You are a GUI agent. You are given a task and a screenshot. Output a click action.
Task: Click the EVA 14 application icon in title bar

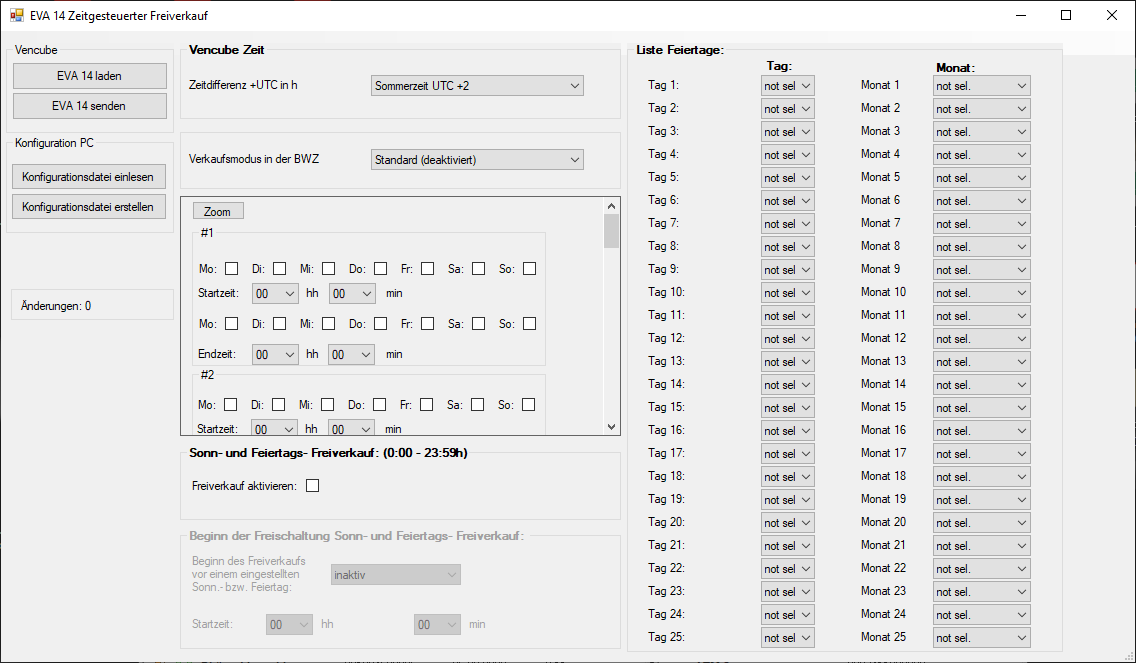pos(16,16)
